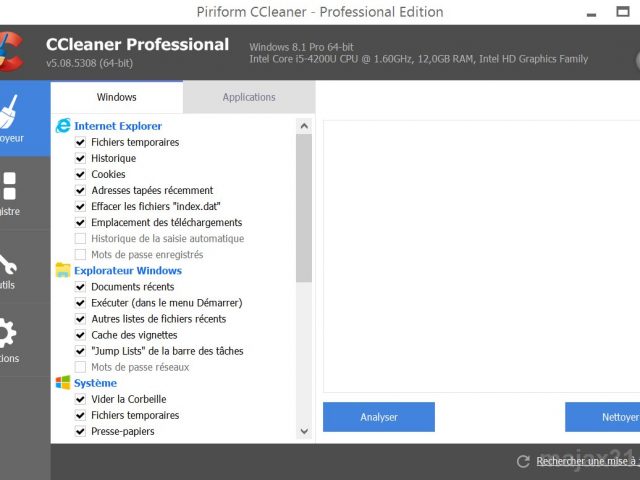Image resolution: width=640 pixels, height=480 pixels.
Task: Click the CCleaner logo in header
Action: click(11, 51)
